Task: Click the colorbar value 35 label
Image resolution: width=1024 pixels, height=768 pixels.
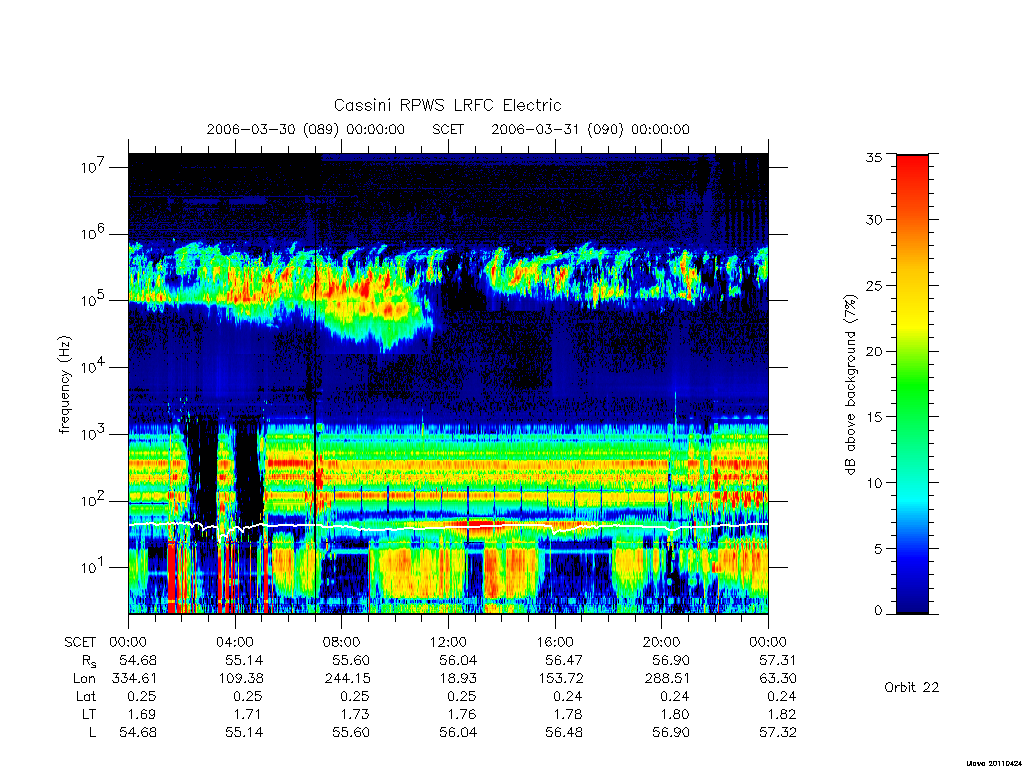Action: point(873,157)
